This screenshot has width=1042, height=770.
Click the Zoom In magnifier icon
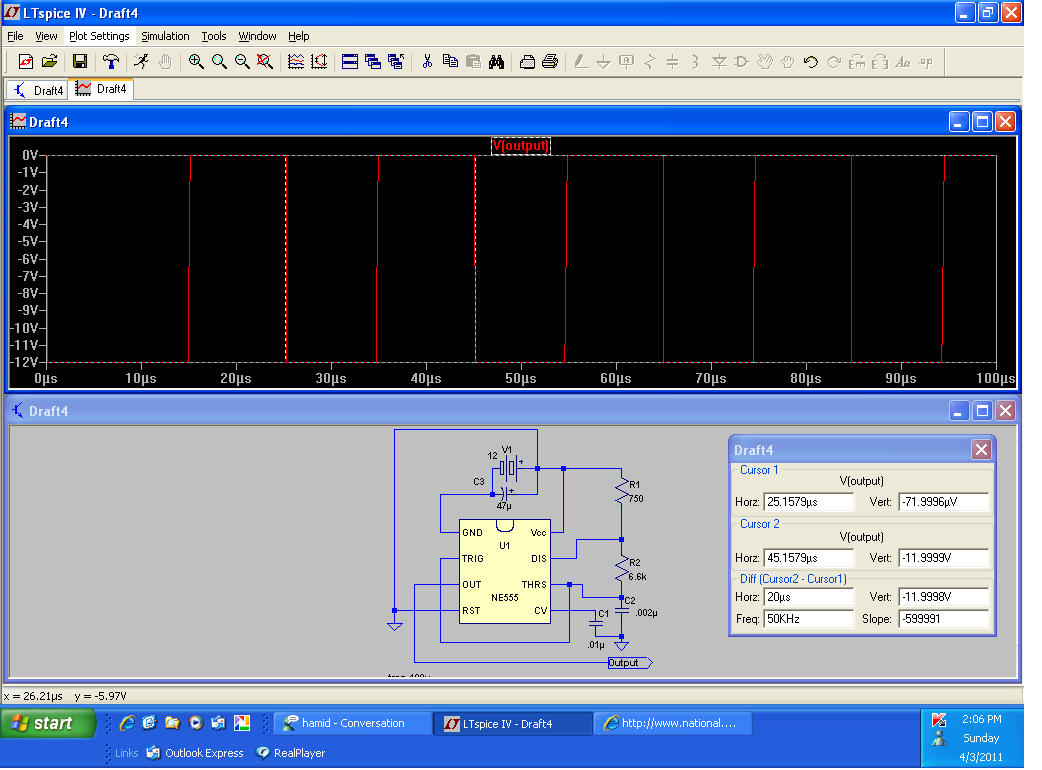tap(195, 62)
